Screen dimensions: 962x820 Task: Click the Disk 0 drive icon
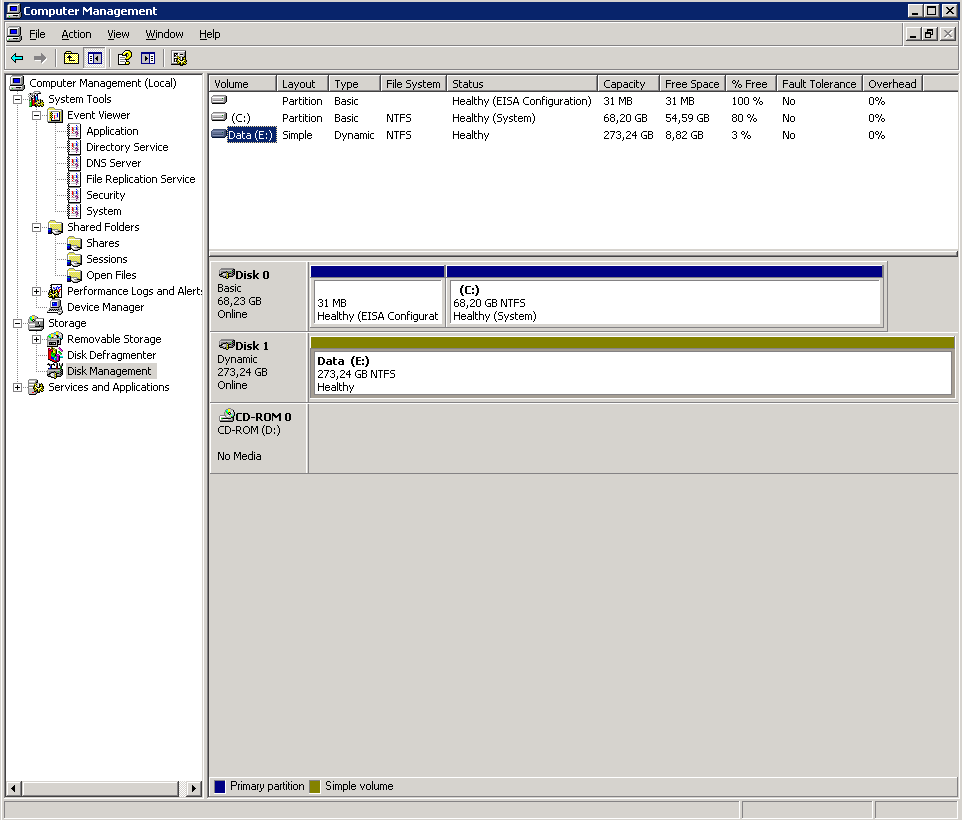click(x=226, y=274)
